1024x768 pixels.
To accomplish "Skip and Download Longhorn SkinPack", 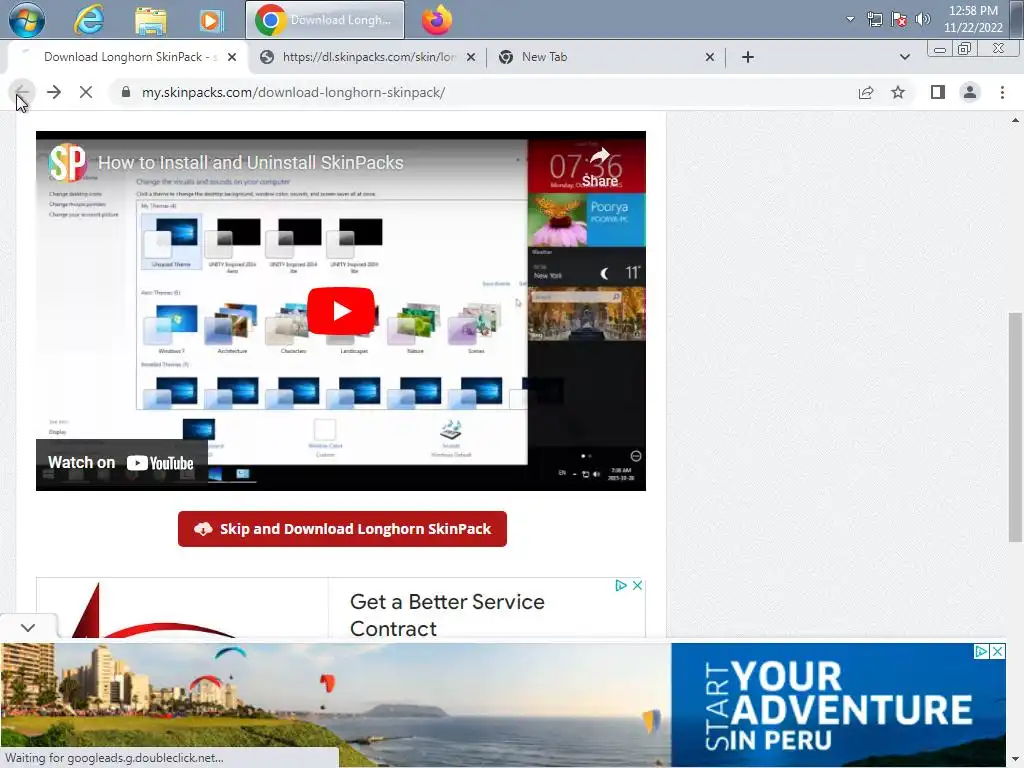I will click(342, 529).
